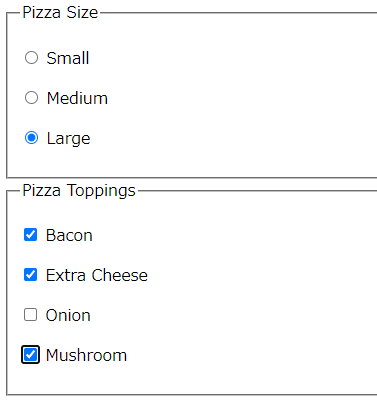This screenshot has width=377, height=406.
Task: Untick the Extra Cheese checkbox
Action: click(x=30, y=275)
